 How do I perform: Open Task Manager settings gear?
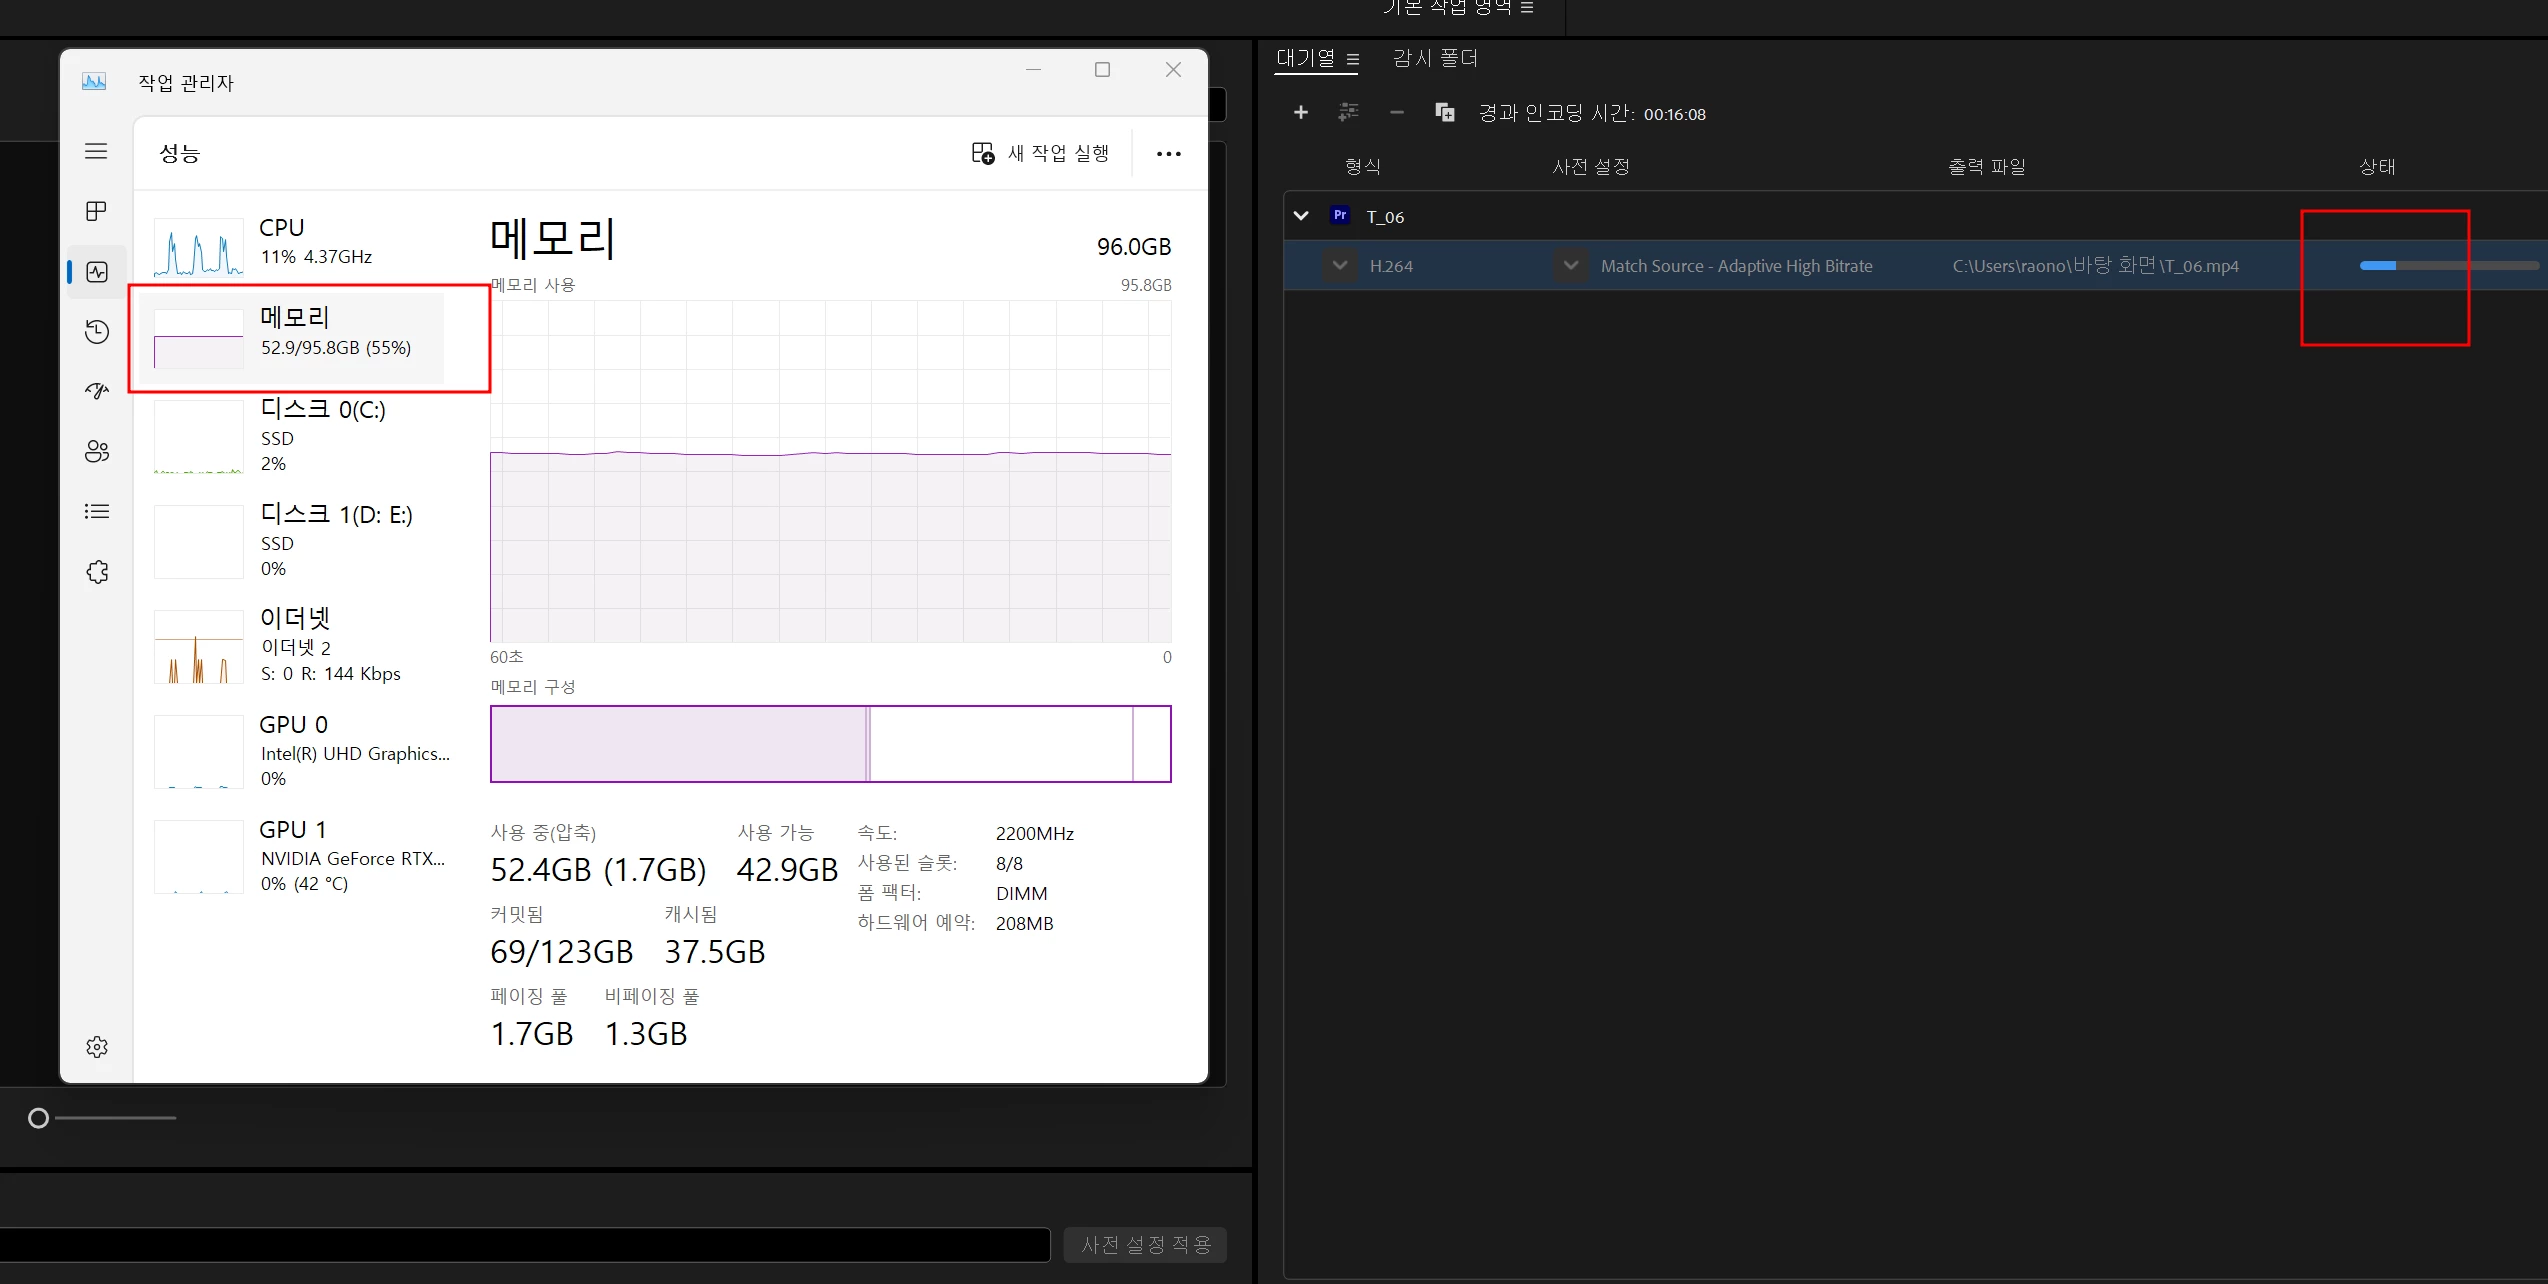(96, 1047)
